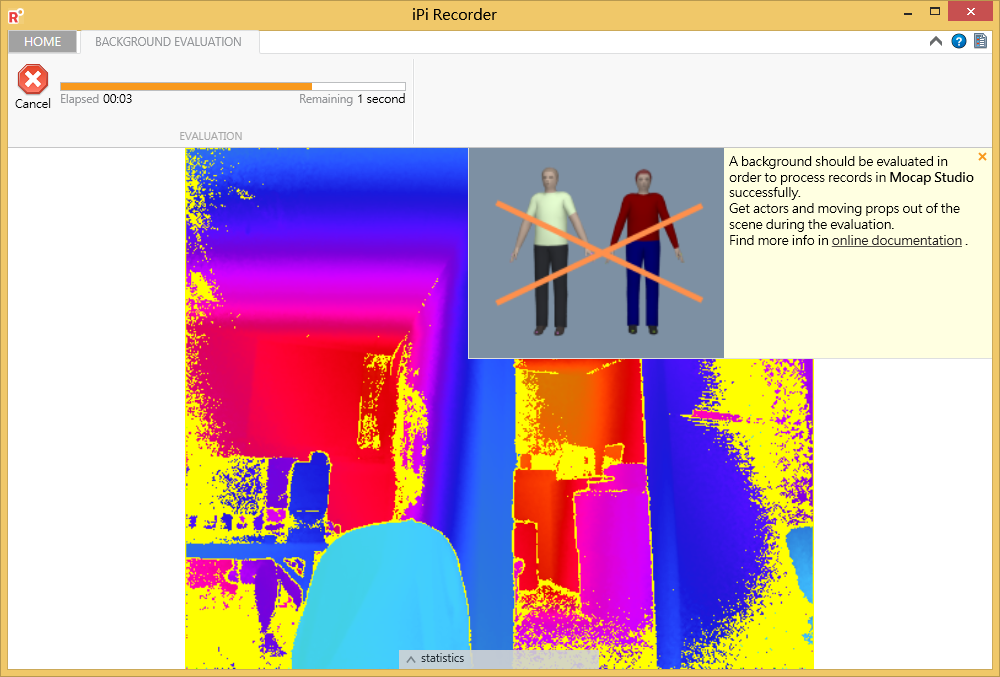Switch to the HOME tab

[x=42, y=42]
